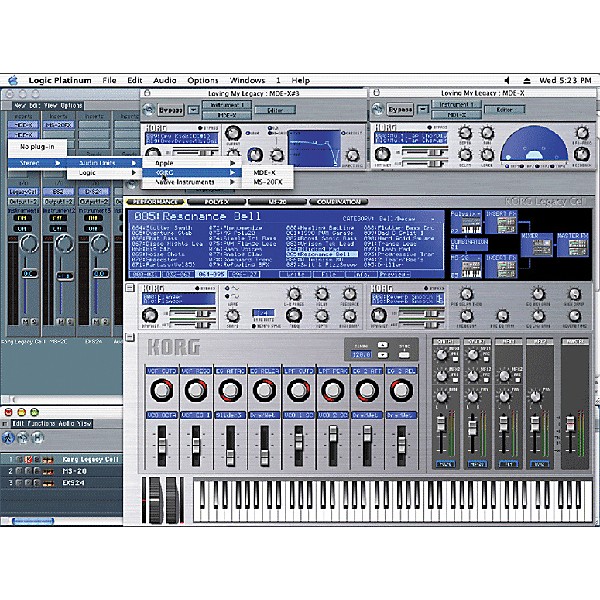Open the MS-20FX insert slot on mixer

point(59,125)
